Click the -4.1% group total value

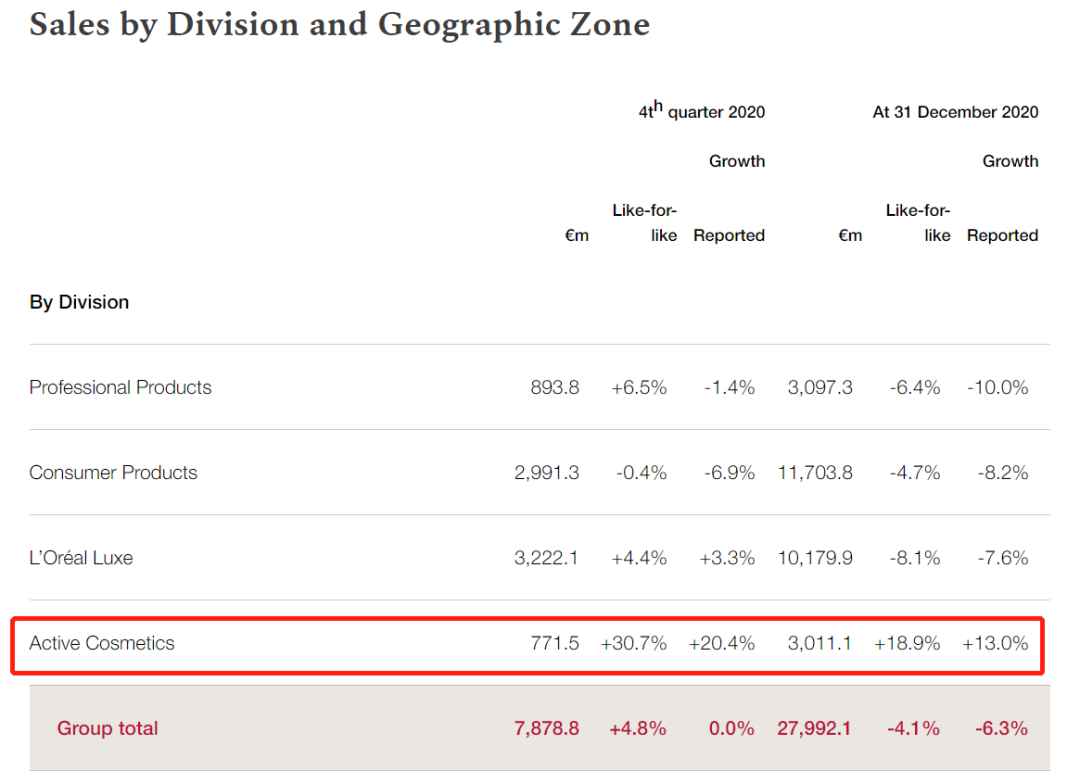tap(913, 729)
